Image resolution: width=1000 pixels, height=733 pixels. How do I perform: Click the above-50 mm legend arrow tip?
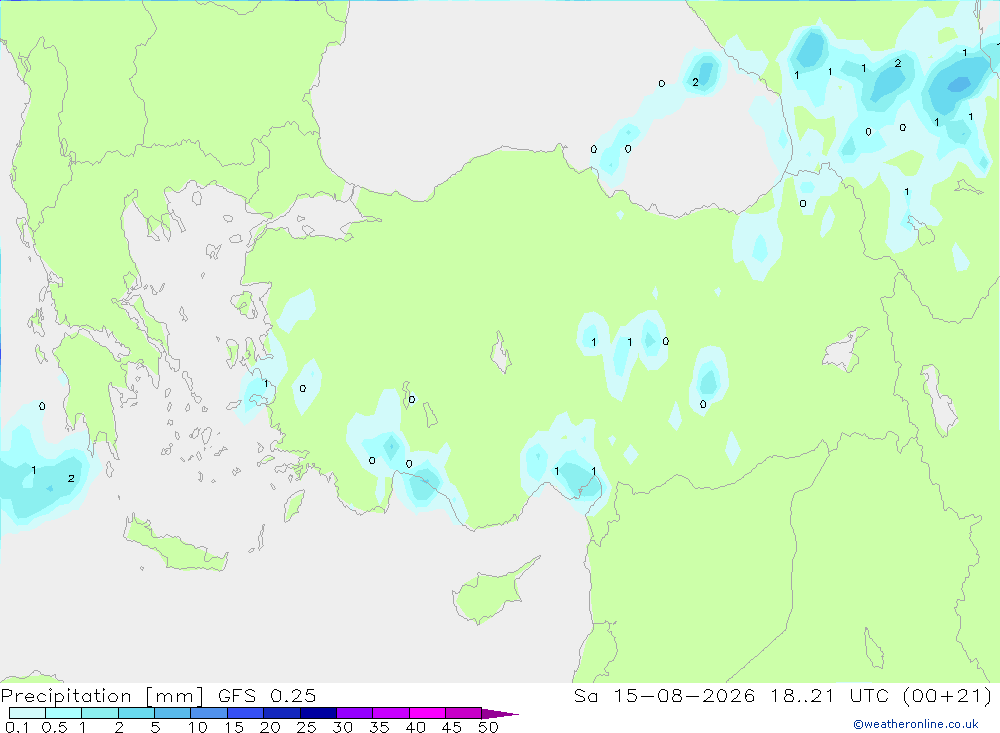coord(500,714)
